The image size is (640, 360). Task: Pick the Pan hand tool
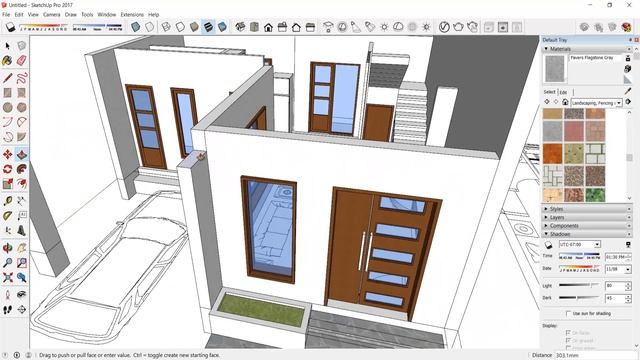[x=22, y=248]
